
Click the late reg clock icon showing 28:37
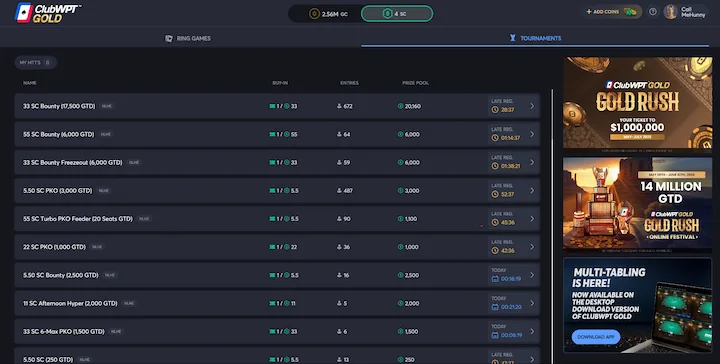(495, 110)
